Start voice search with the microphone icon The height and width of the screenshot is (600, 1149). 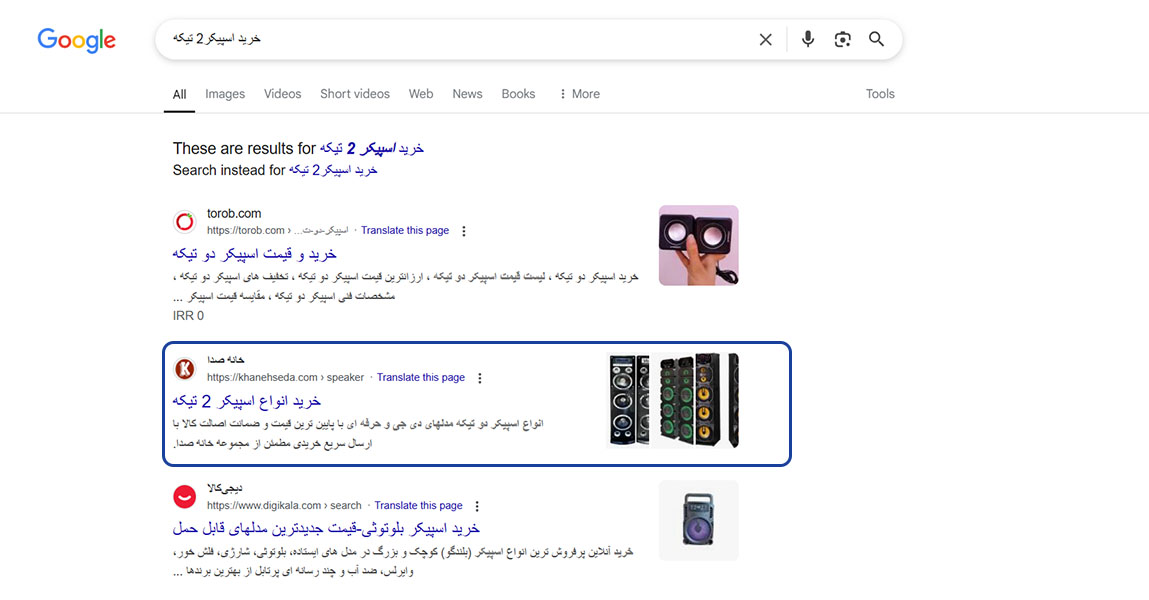click(x=808, y=39)
